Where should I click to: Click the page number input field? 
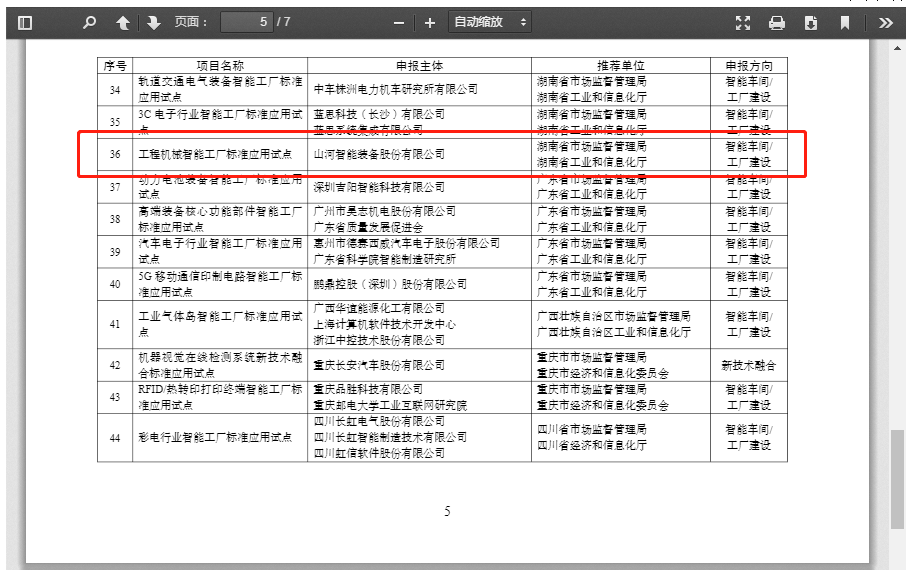[246, 22]
